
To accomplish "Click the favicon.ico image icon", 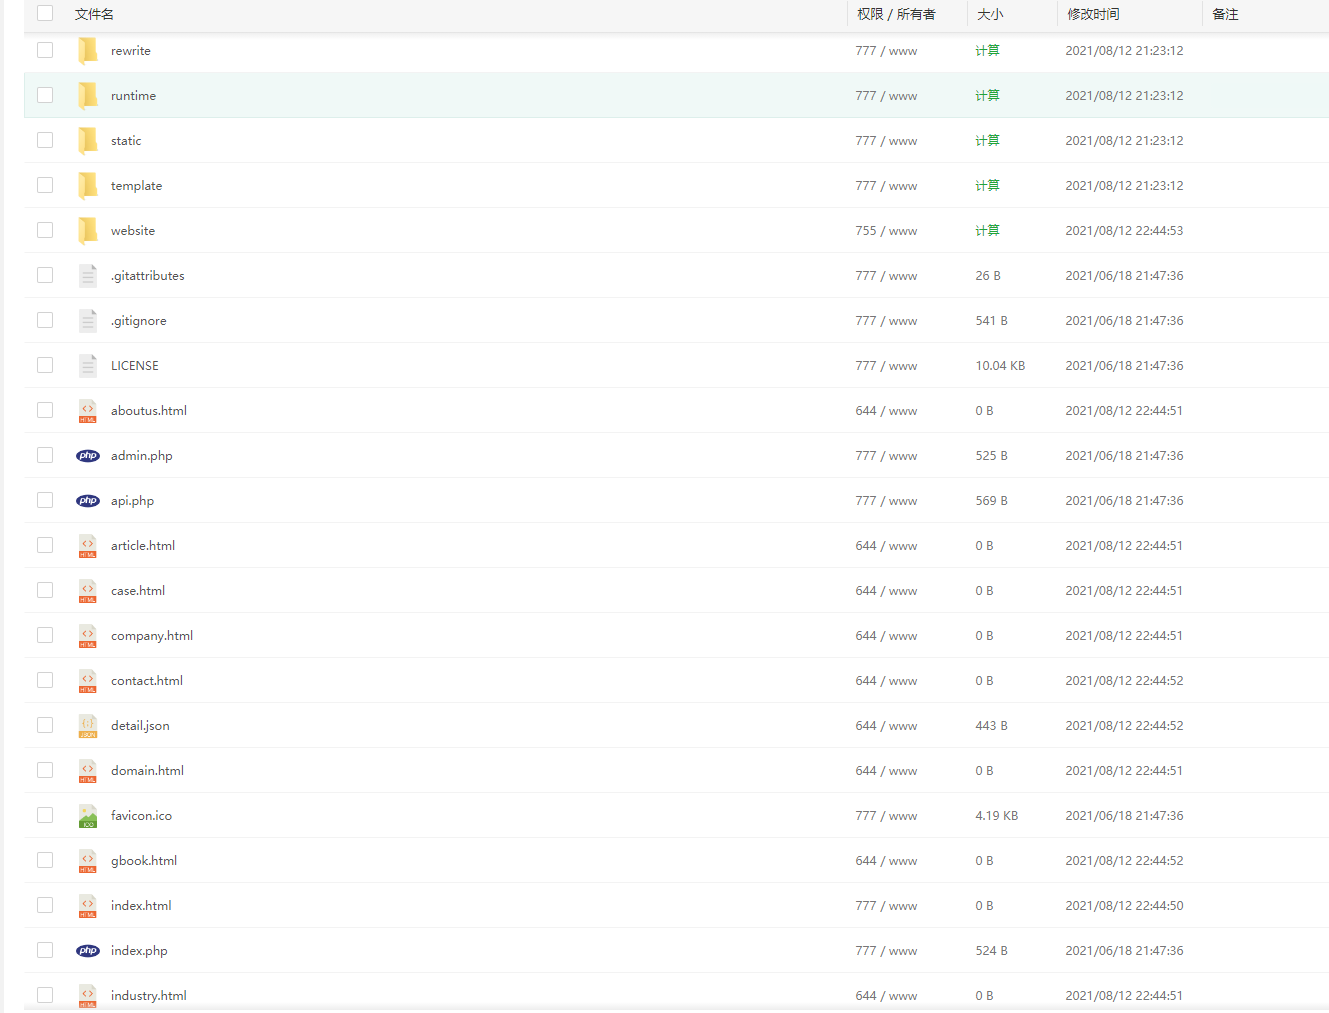I will click(x=88, y=815).
